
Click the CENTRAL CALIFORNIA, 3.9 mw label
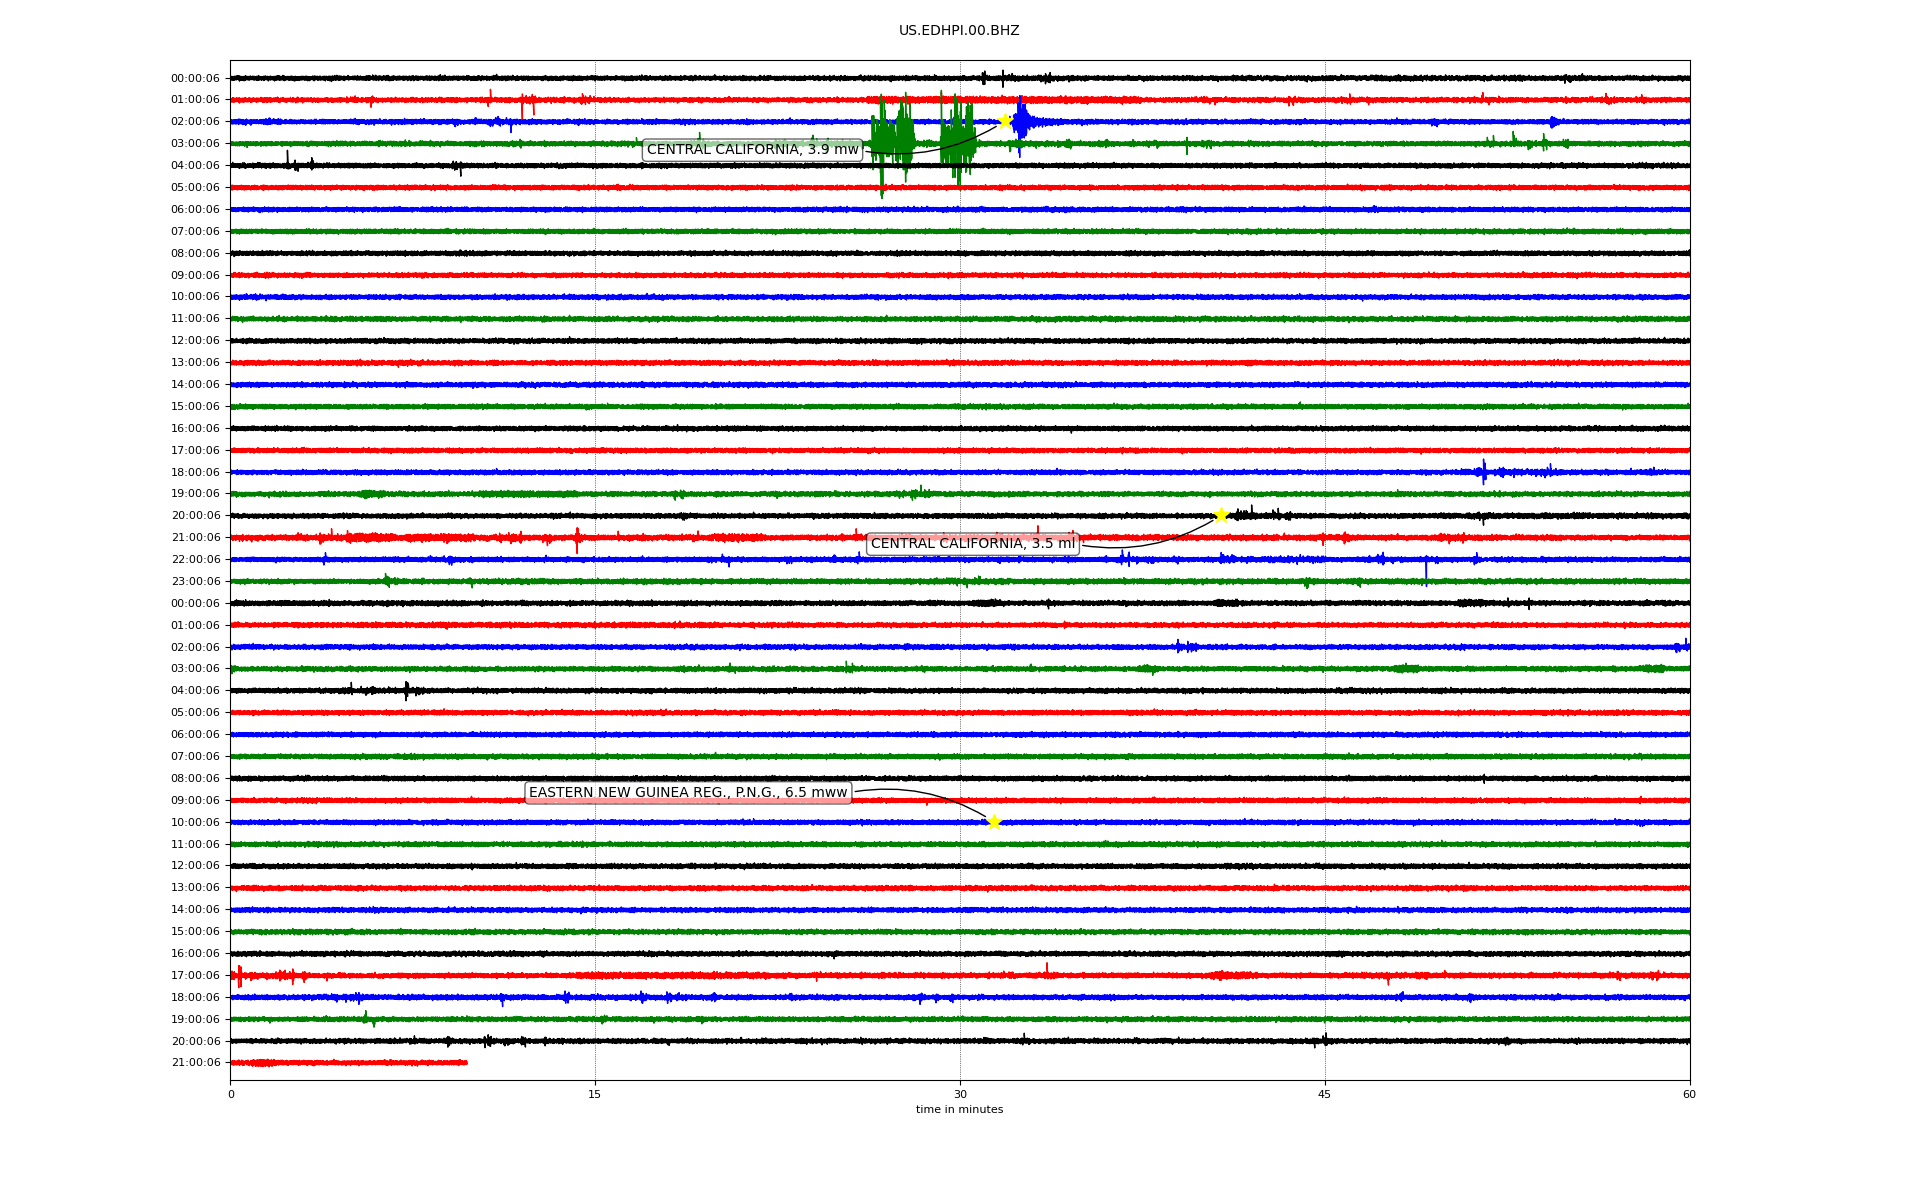point(752,150)
